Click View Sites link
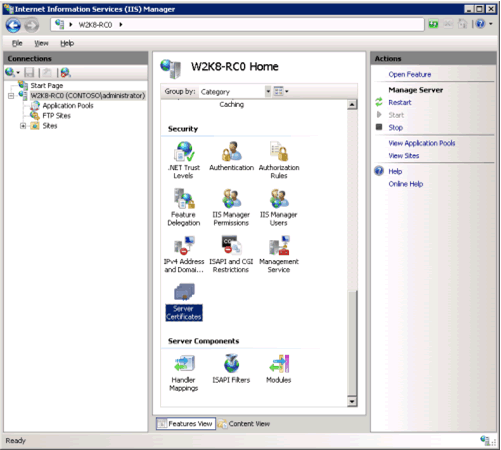This screenshot has height=450, width=501. (x=404, y=156)
